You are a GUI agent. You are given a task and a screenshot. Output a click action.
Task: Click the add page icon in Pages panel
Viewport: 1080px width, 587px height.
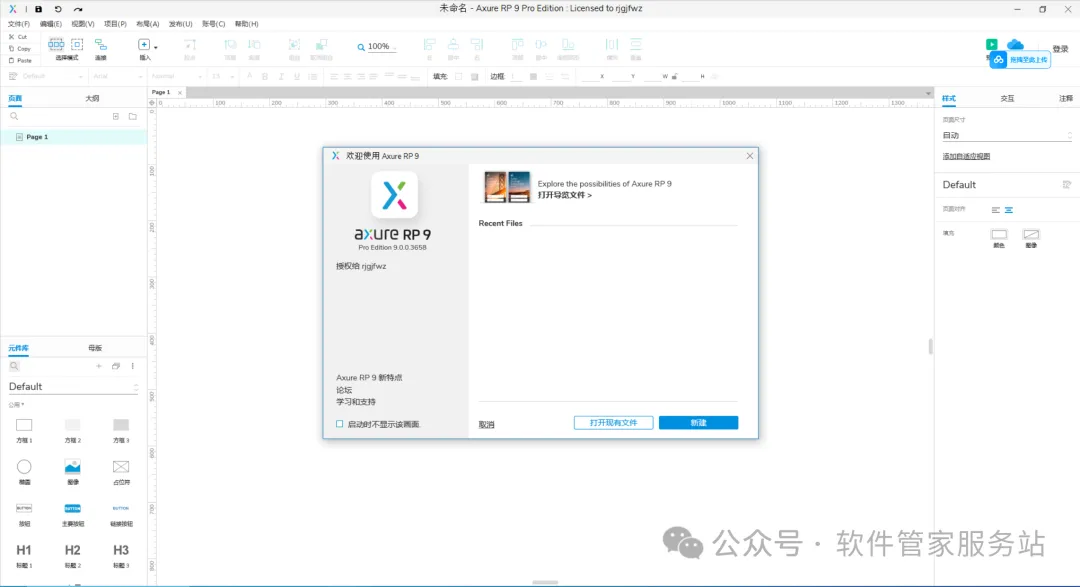[116, 116]
